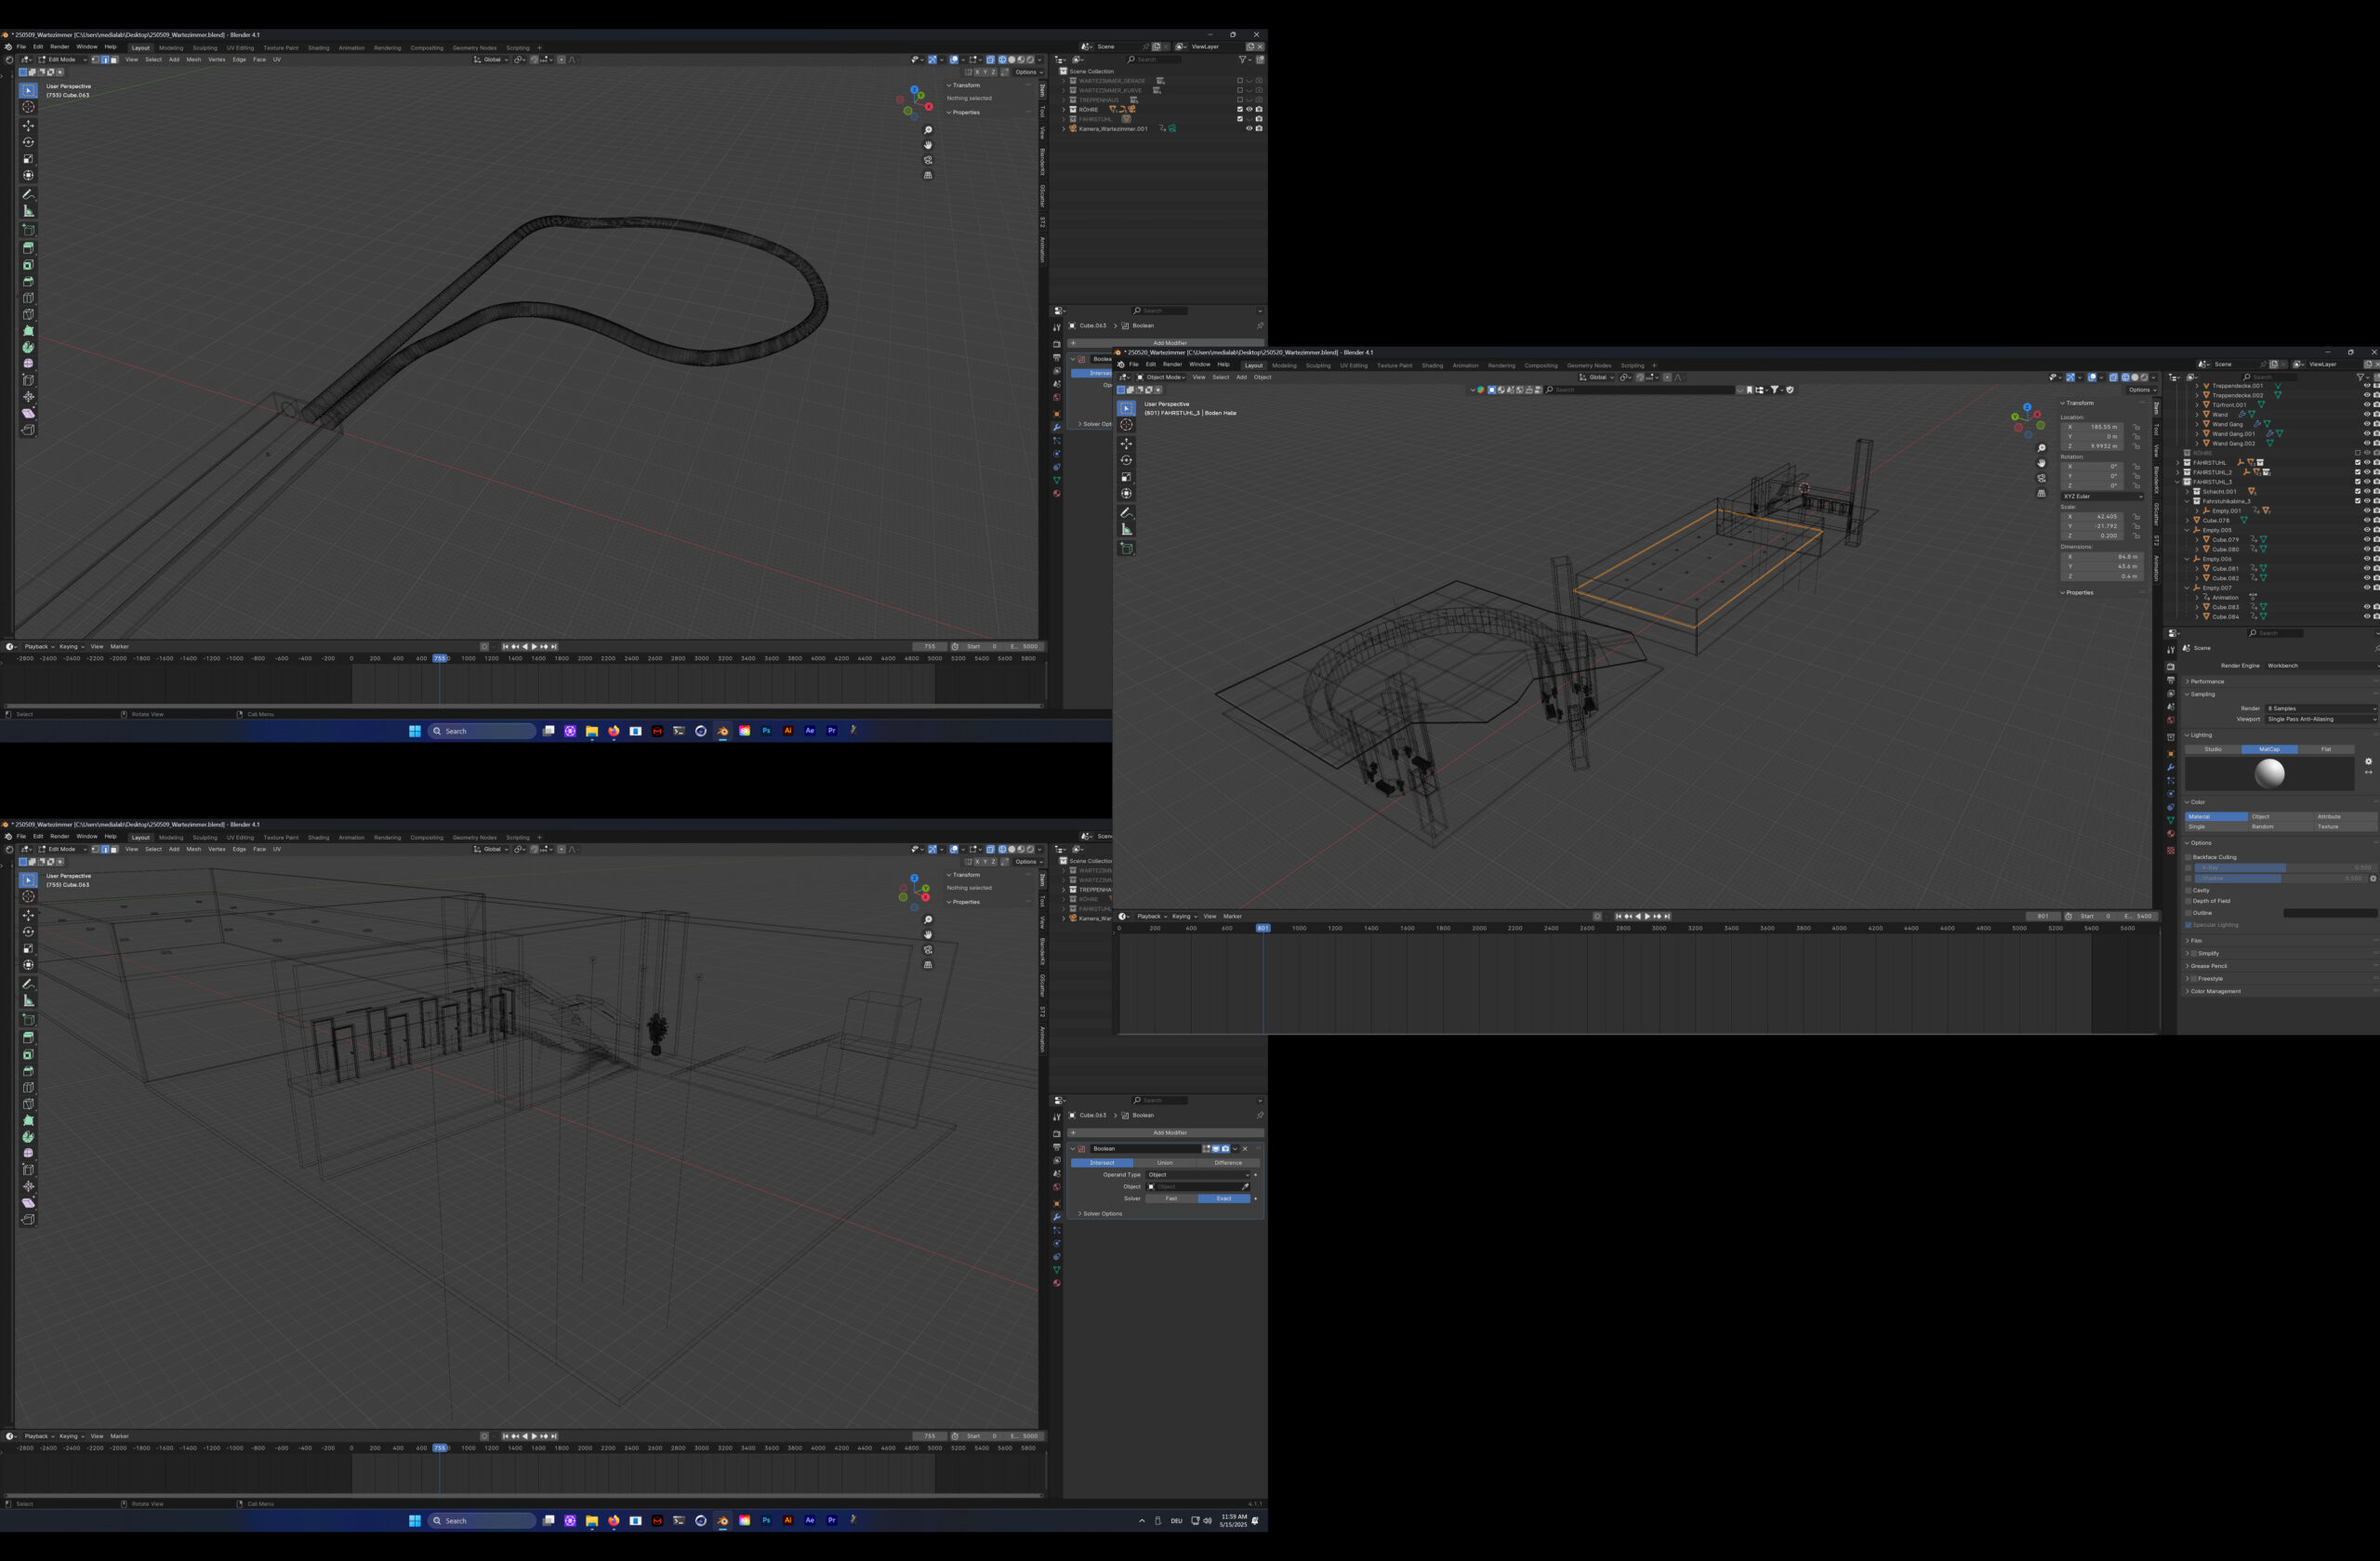Adjust the Shadow slider in the right window

click(2280, 879)
